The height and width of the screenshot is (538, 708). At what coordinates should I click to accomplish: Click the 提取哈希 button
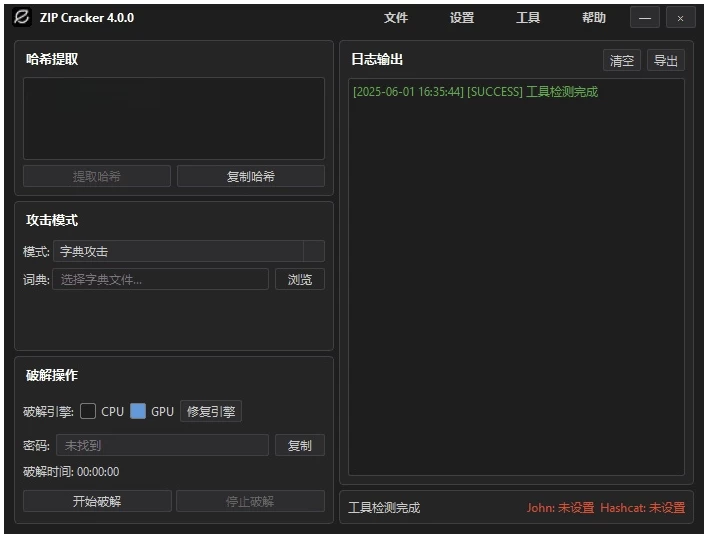point(97,176)
